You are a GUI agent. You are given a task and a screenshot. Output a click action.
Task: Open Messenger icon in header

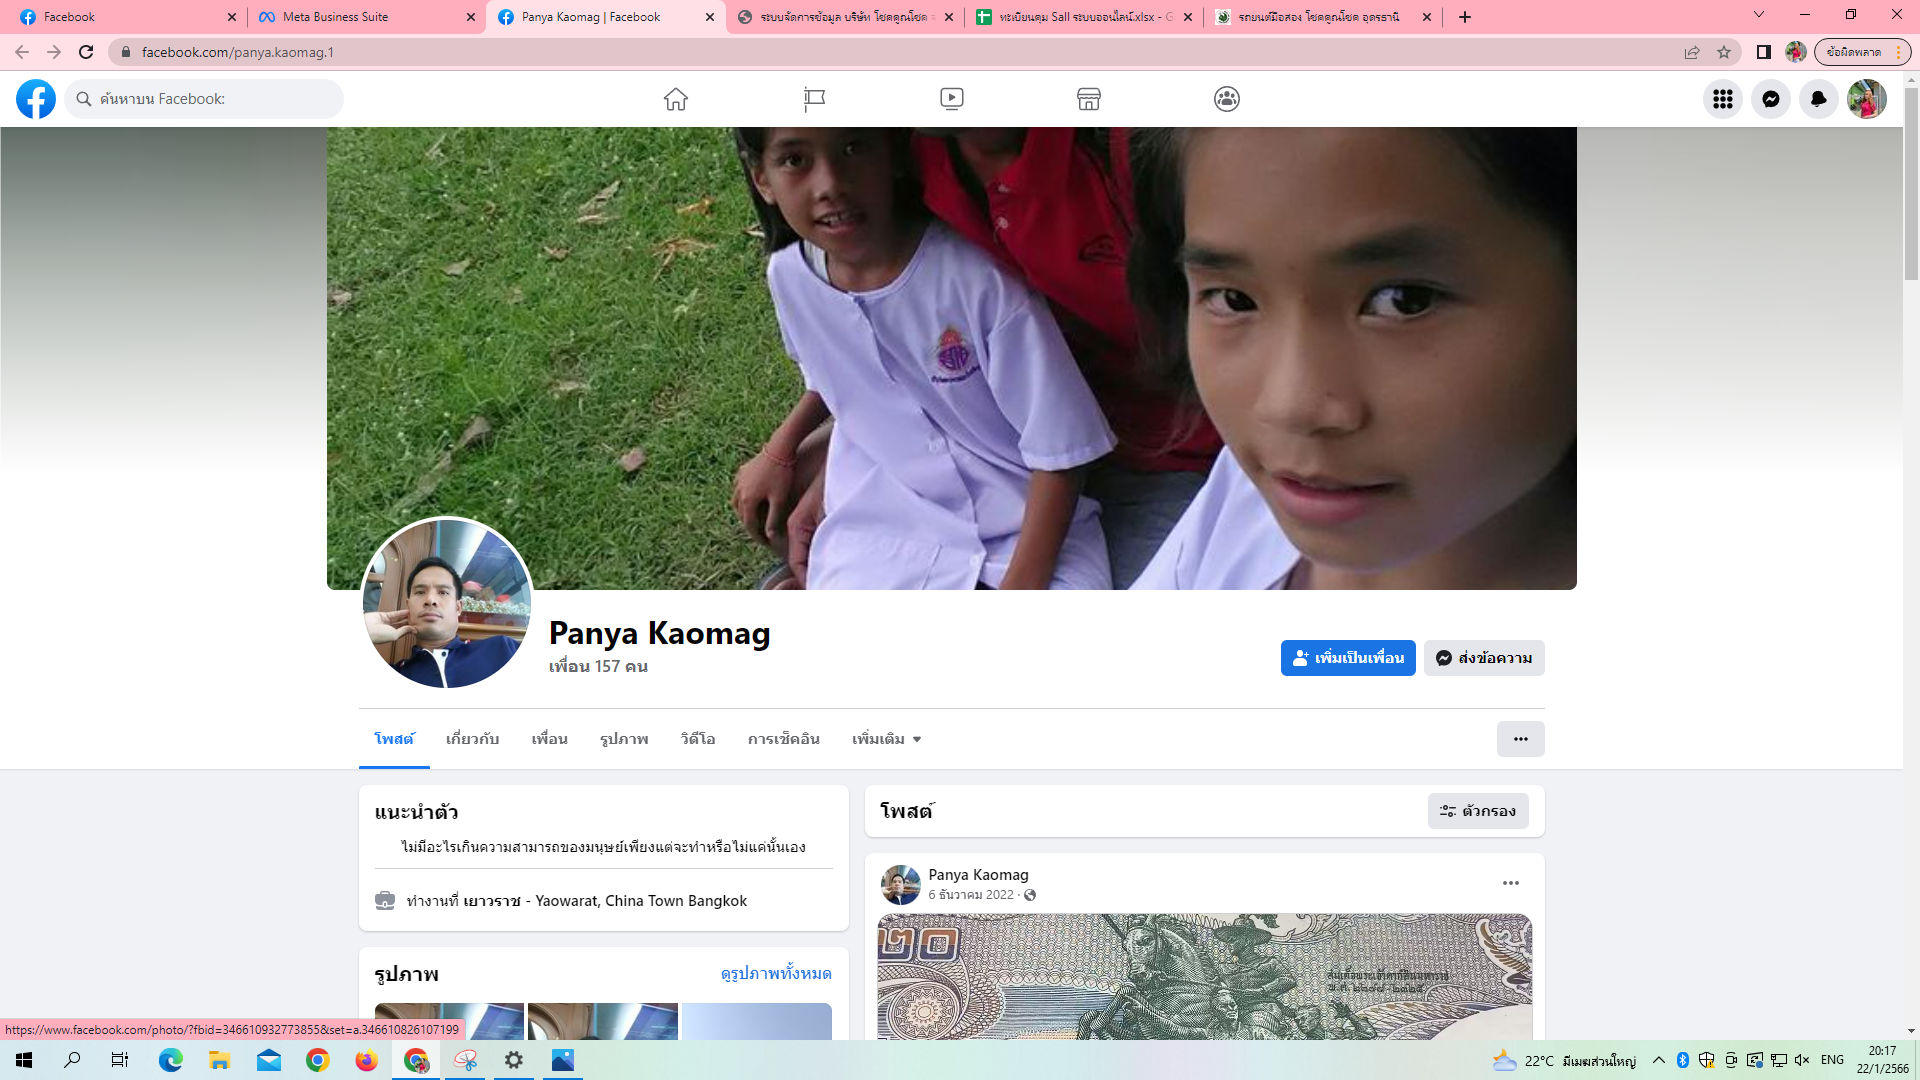click(1770, 99)
